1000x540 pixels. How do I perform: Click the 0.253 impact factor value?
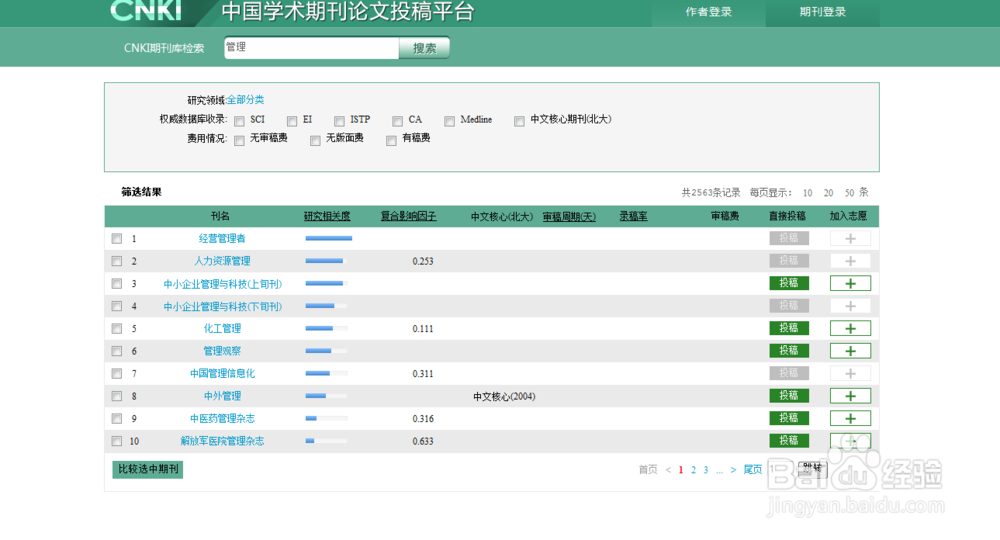click(423, 261)
